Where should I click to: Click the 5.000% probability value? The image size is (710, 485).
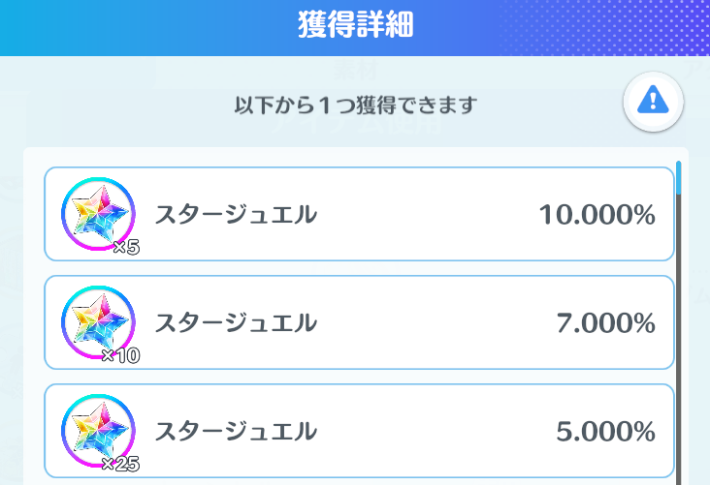click(606, 432)
